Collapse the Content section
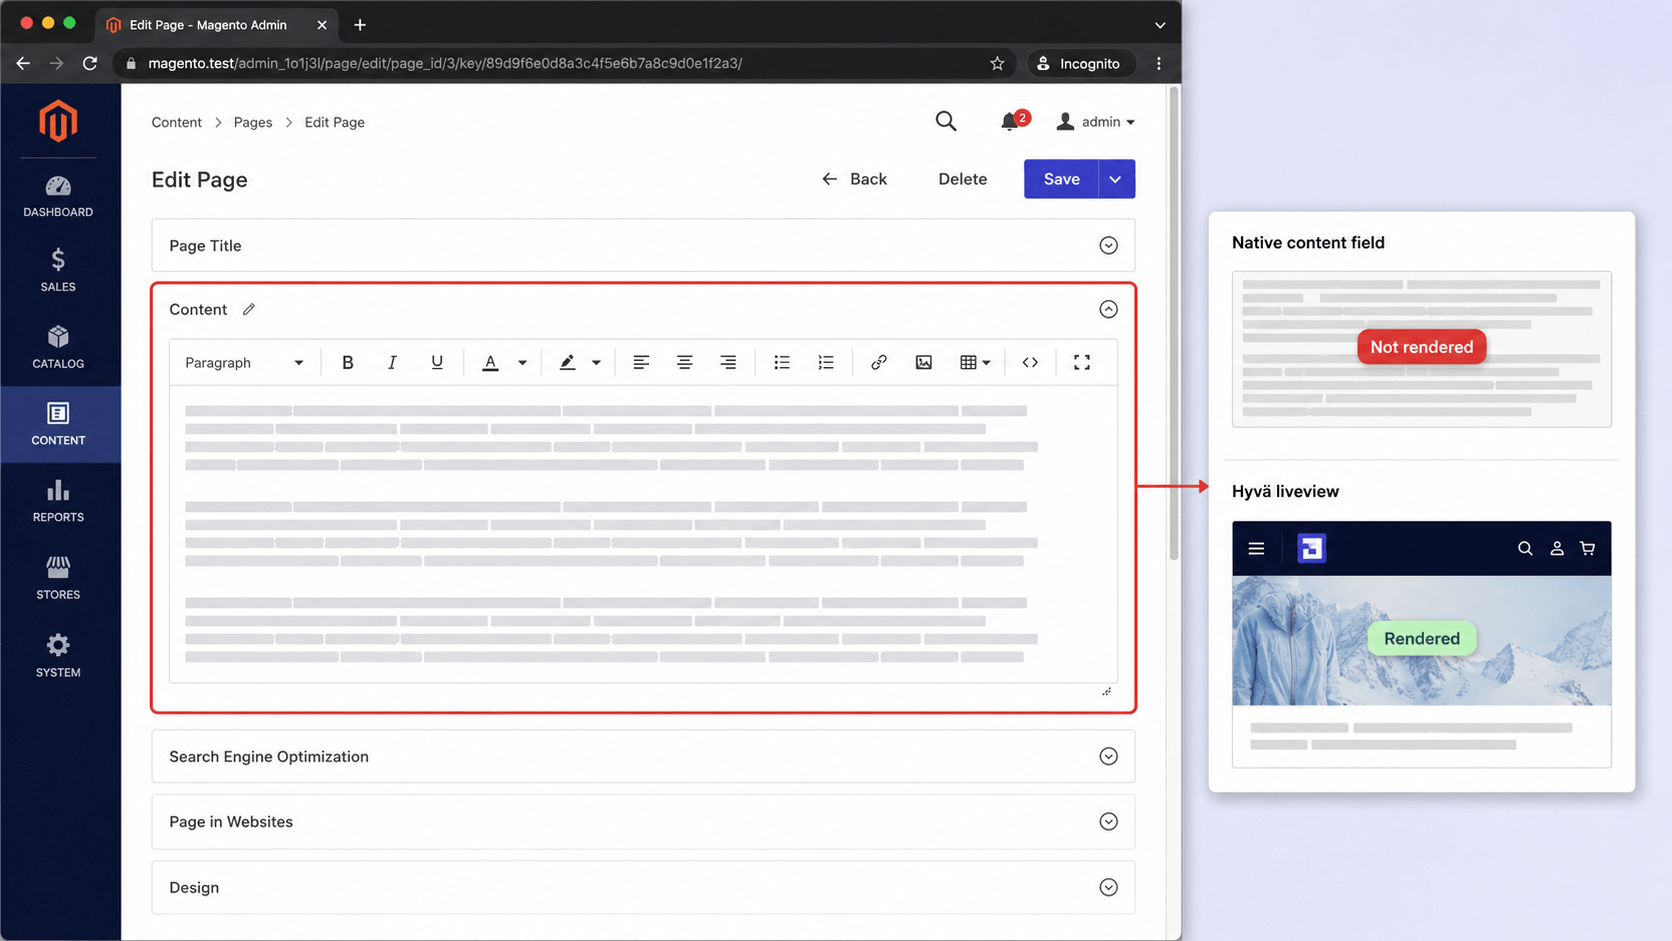The image size is (1672, 941). 1108,309
